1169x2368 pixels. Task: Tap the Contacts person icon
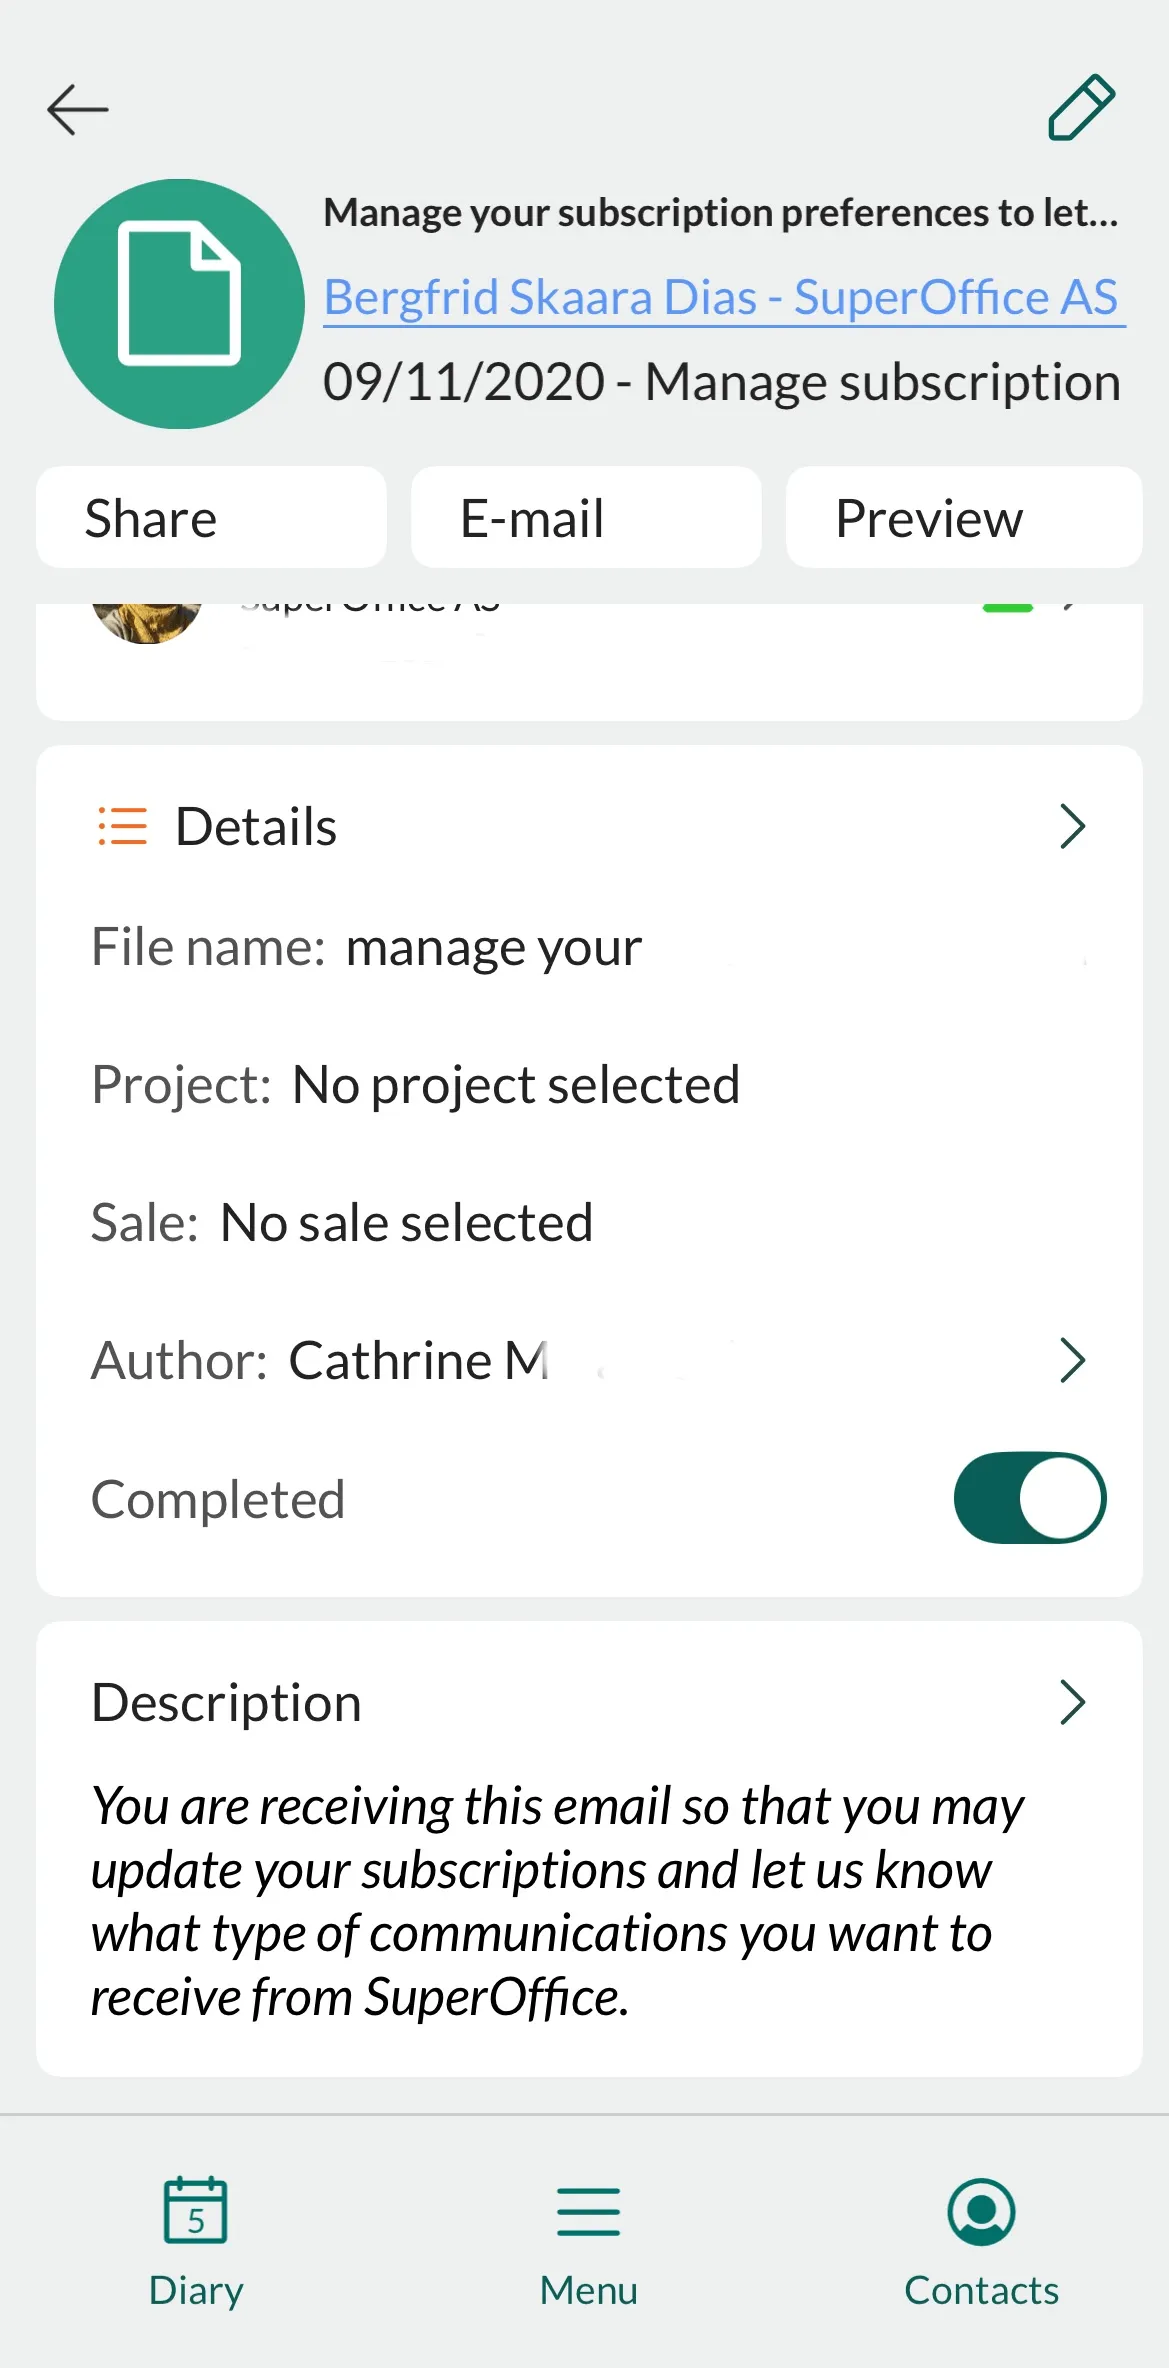coord(981,2211)
